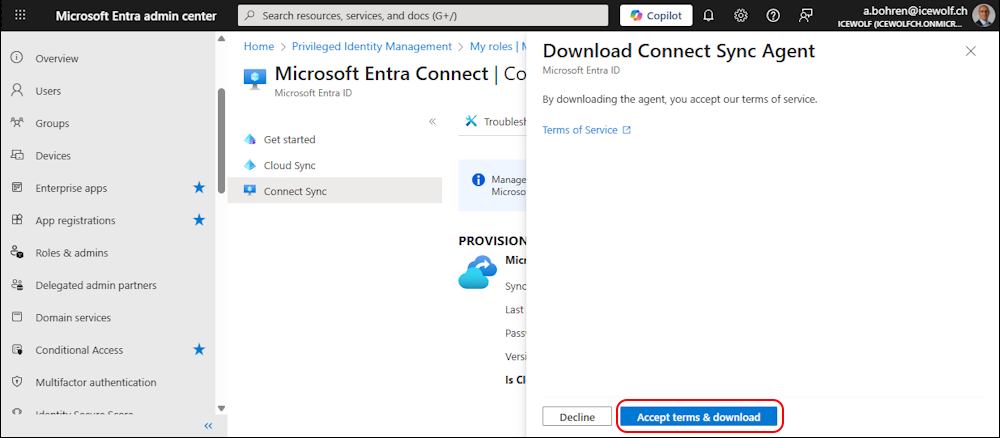This screenshot has height=438, width=1000.
Task: Open the help question mark icon
Action: point(773,15)
